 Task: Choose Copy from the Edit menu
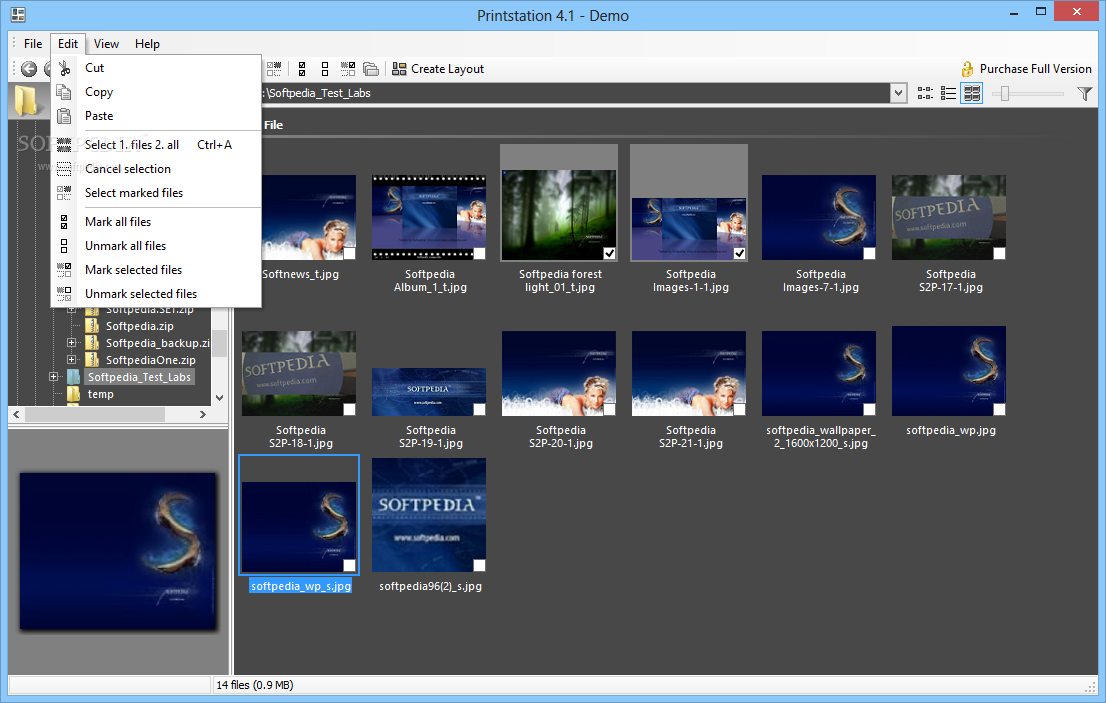coord(156,92)
